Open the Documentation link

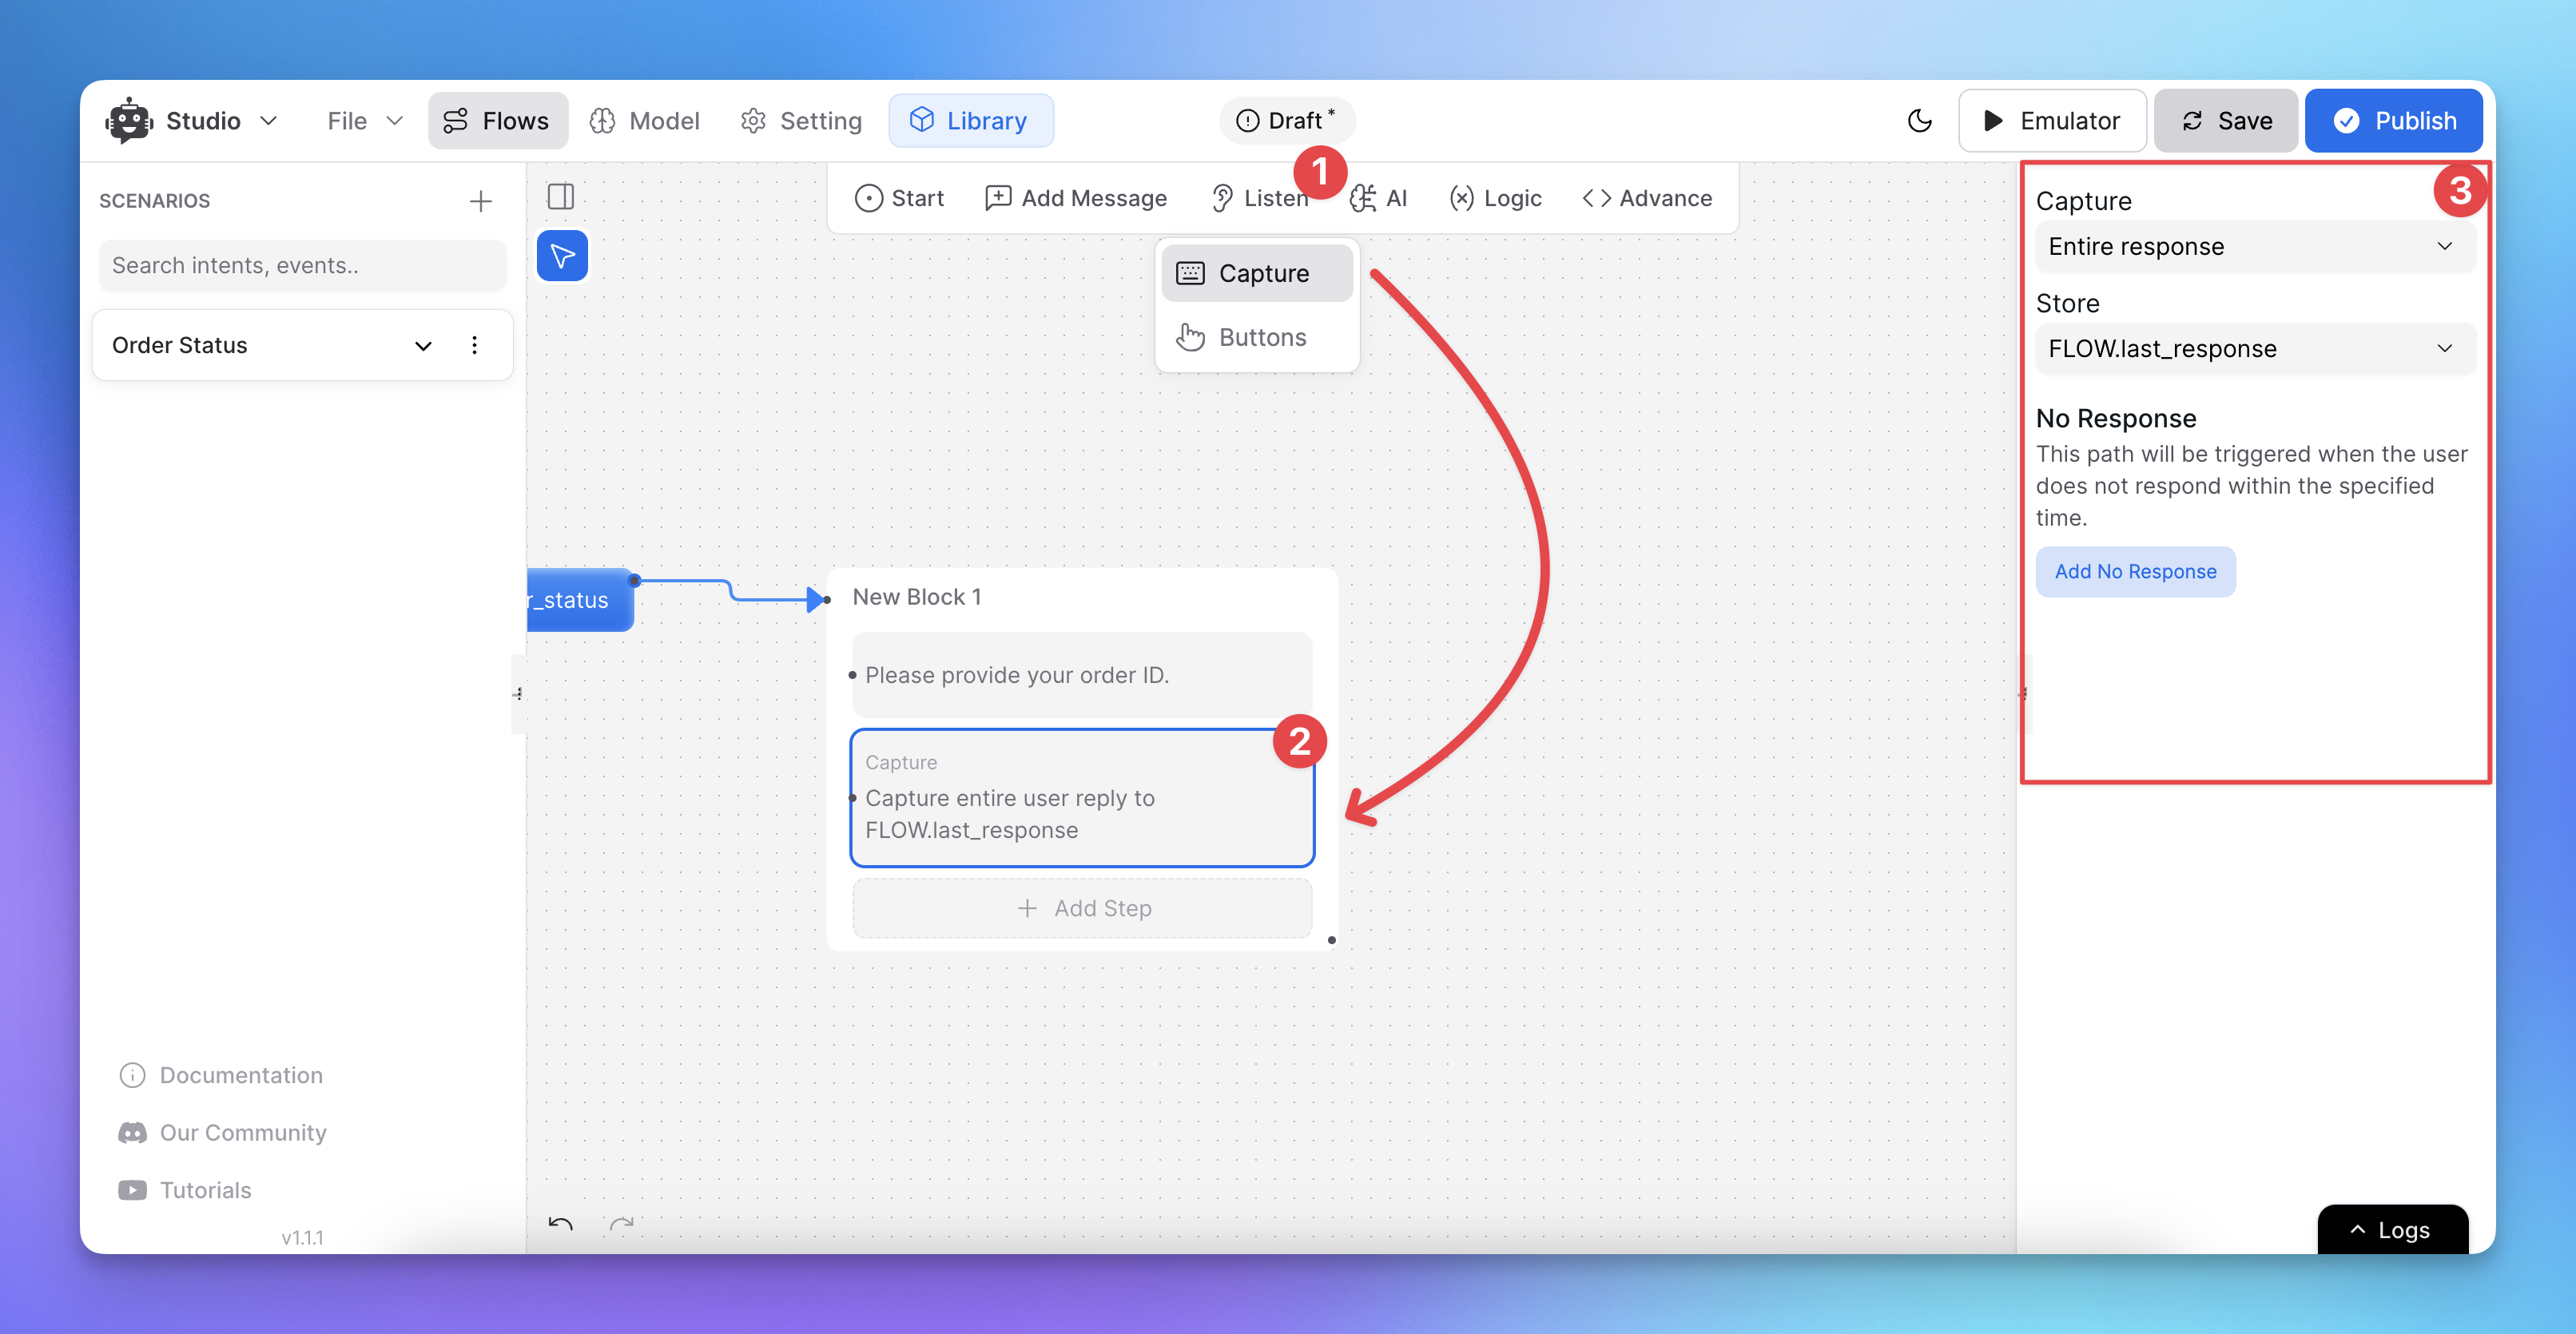point(221,1075)
